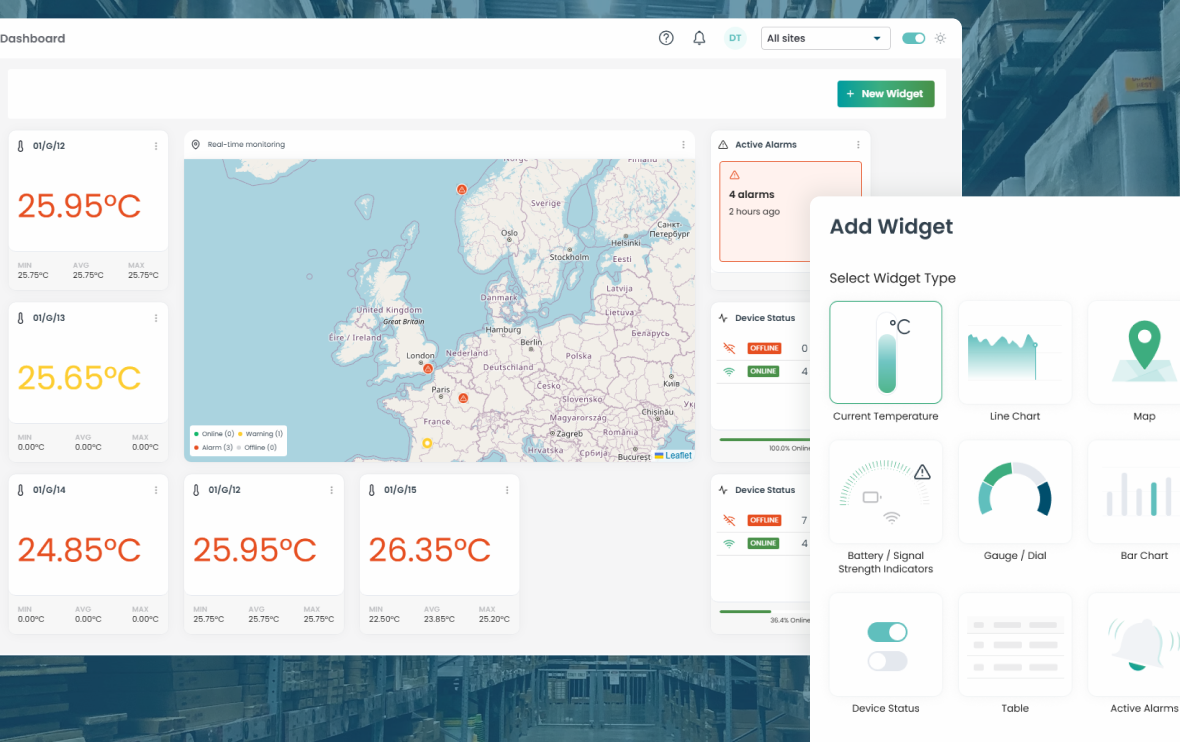Open options menu for top 01/G/12 card
Screen dimensions: 1180x742
coord(156,146)
